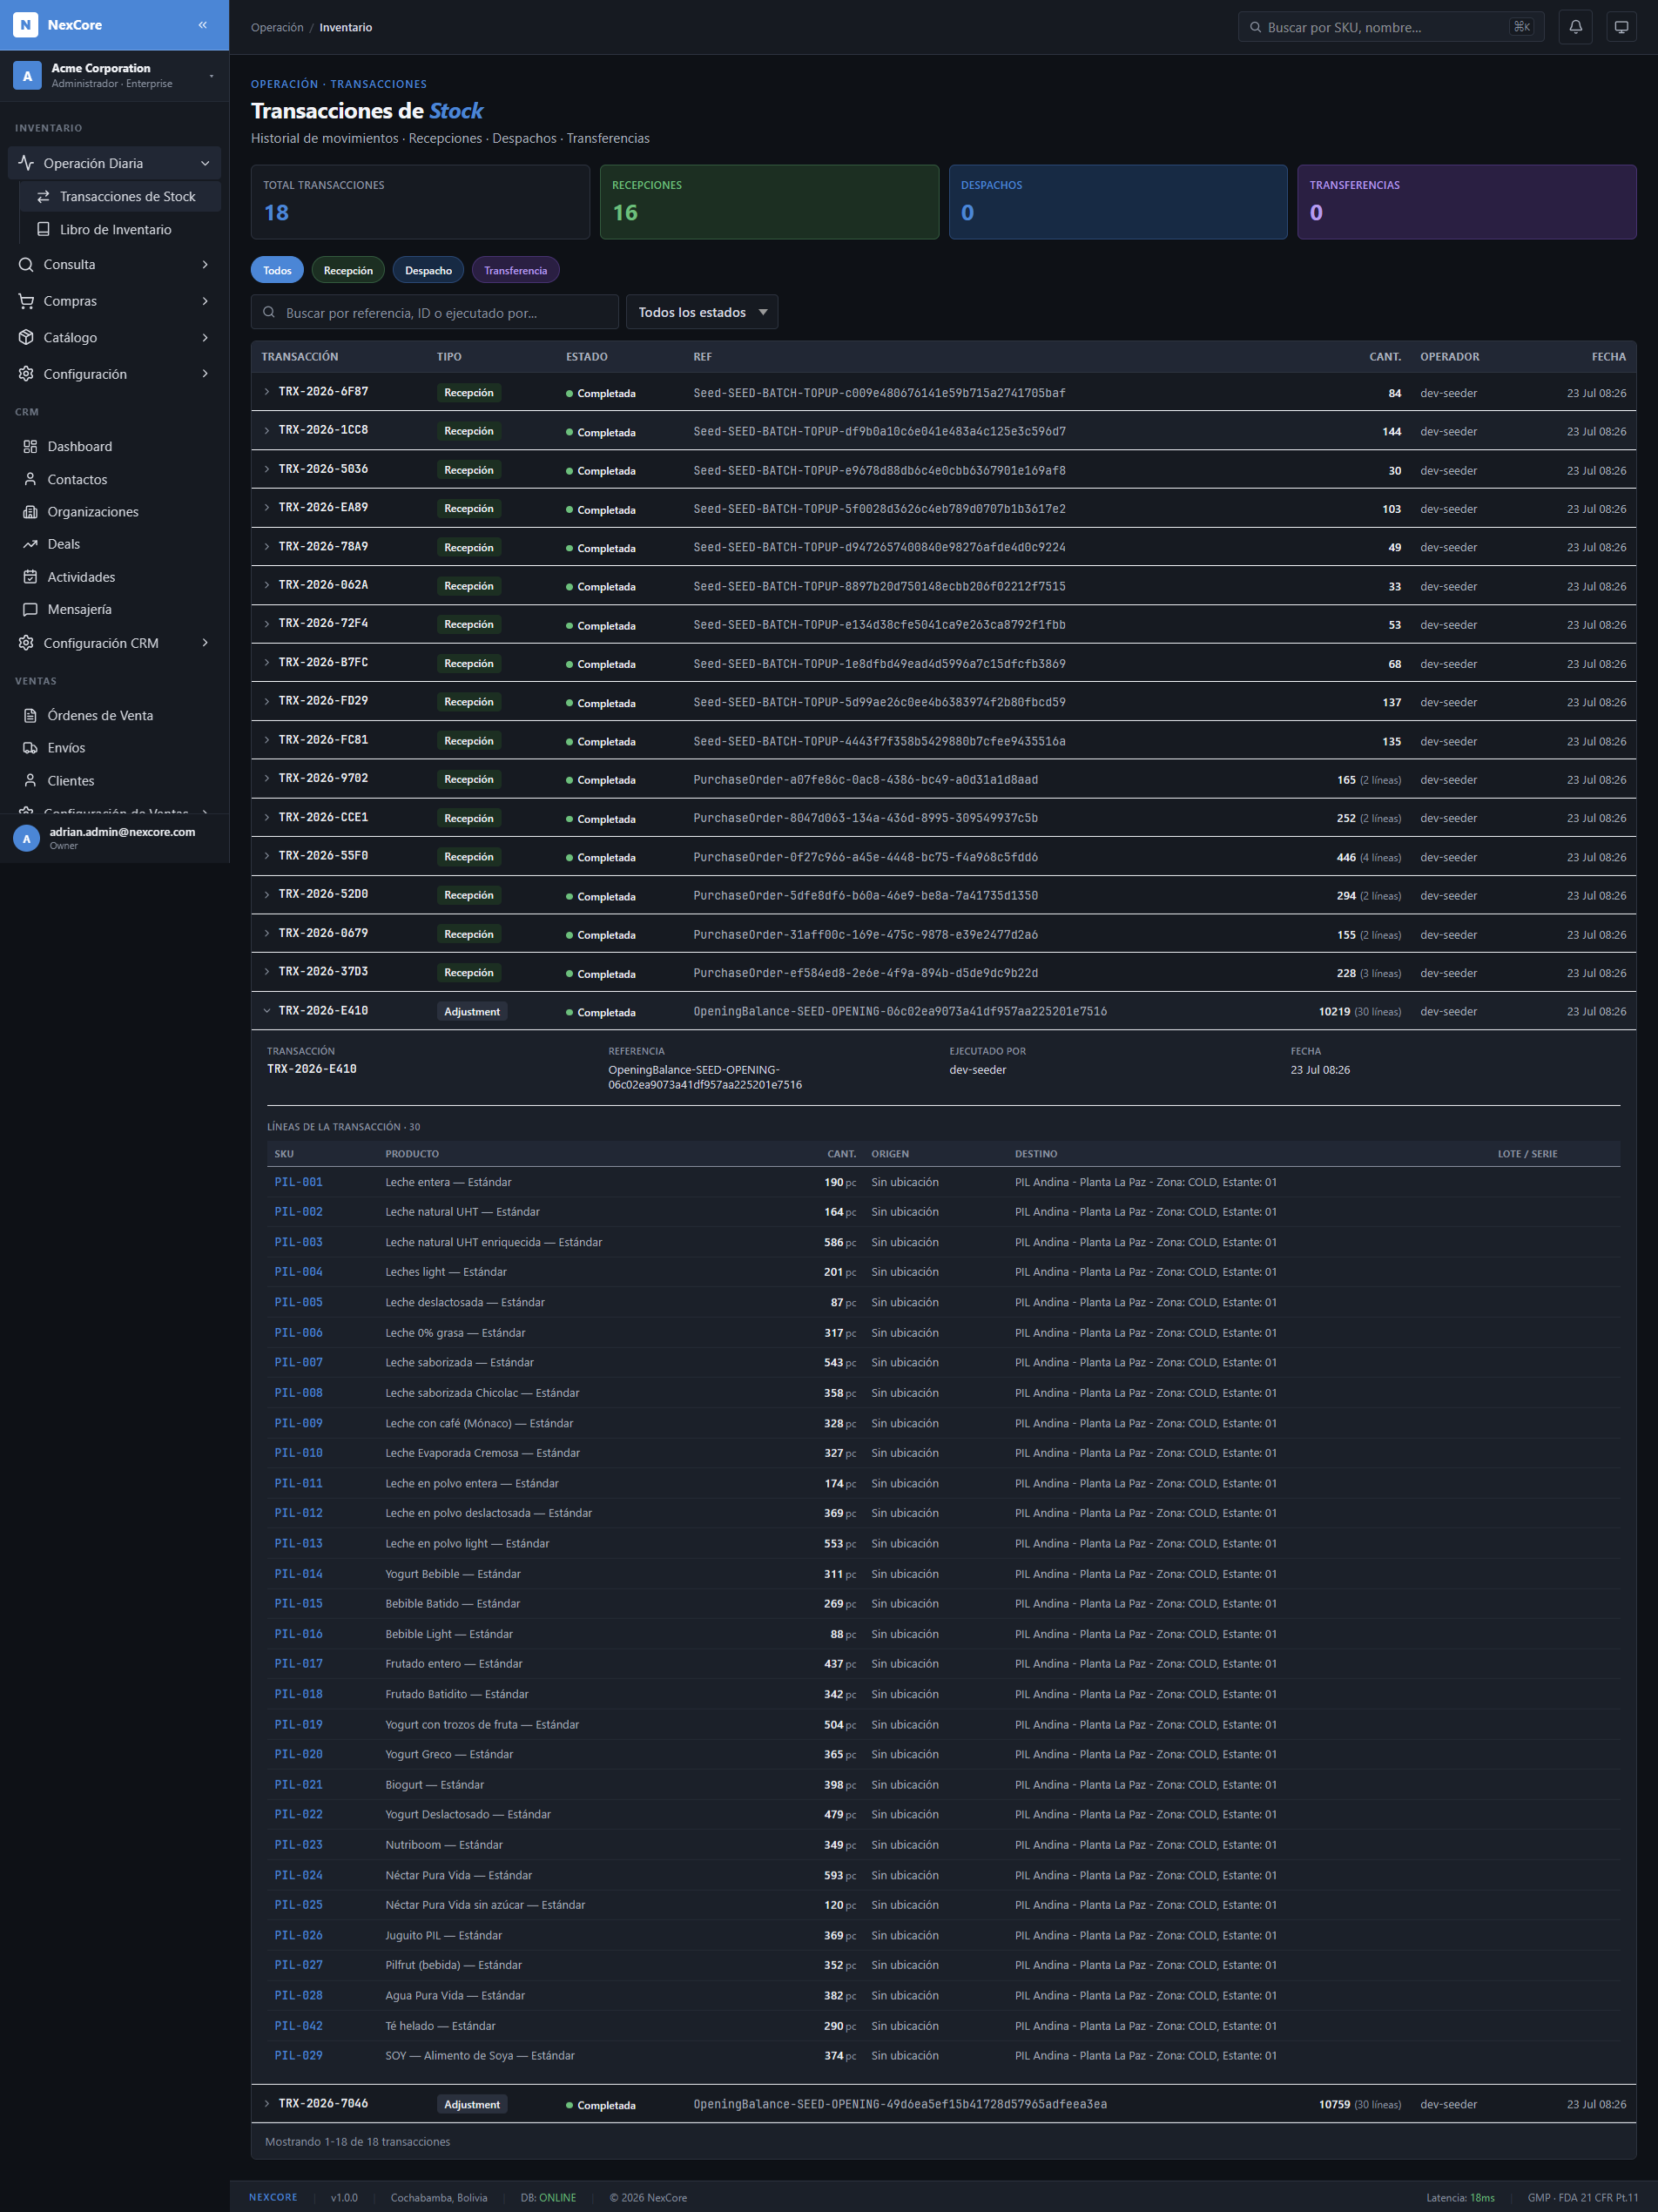Screen dimensions: 1658x2212
Task: Click the Configuración gear icon
Action: point(26,374)
